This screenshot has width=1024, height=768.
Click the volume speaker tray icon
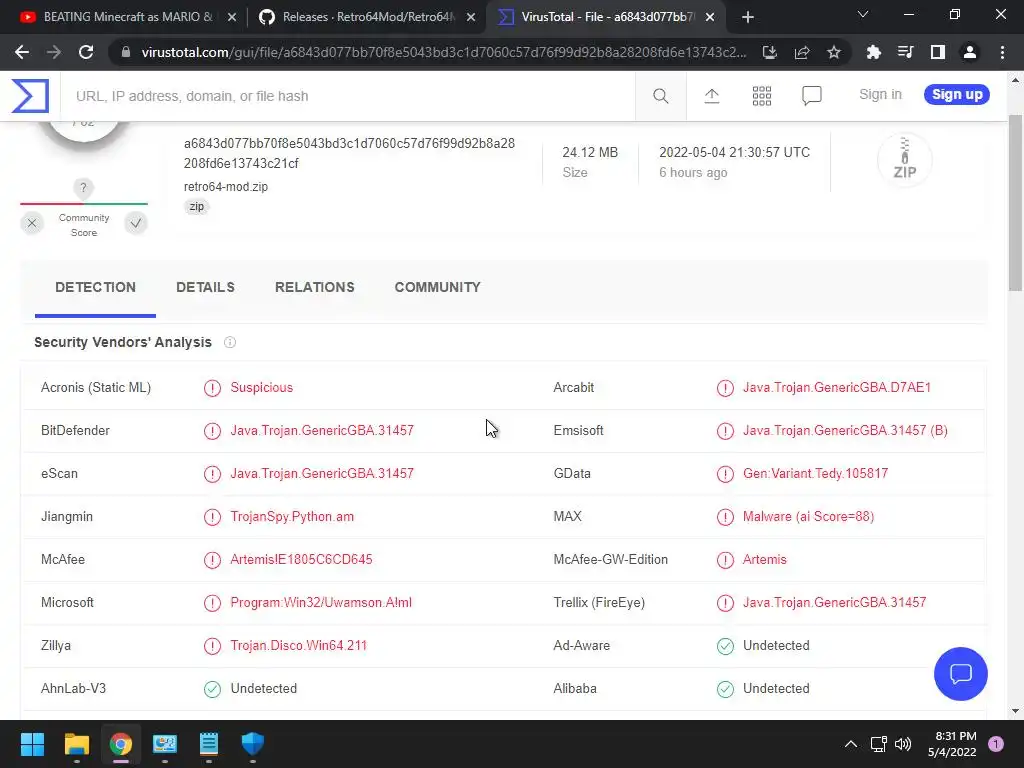[x=903, y=744]
